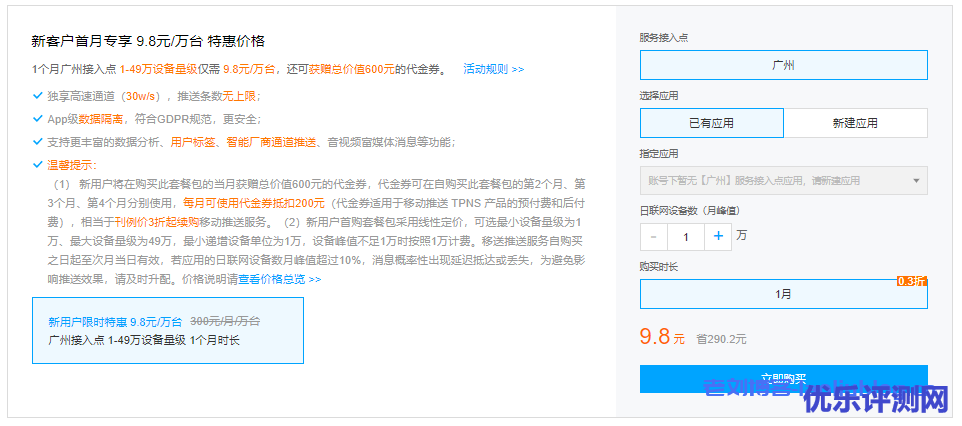Click the orange 0.3折 discount badge

coord(912,281)
